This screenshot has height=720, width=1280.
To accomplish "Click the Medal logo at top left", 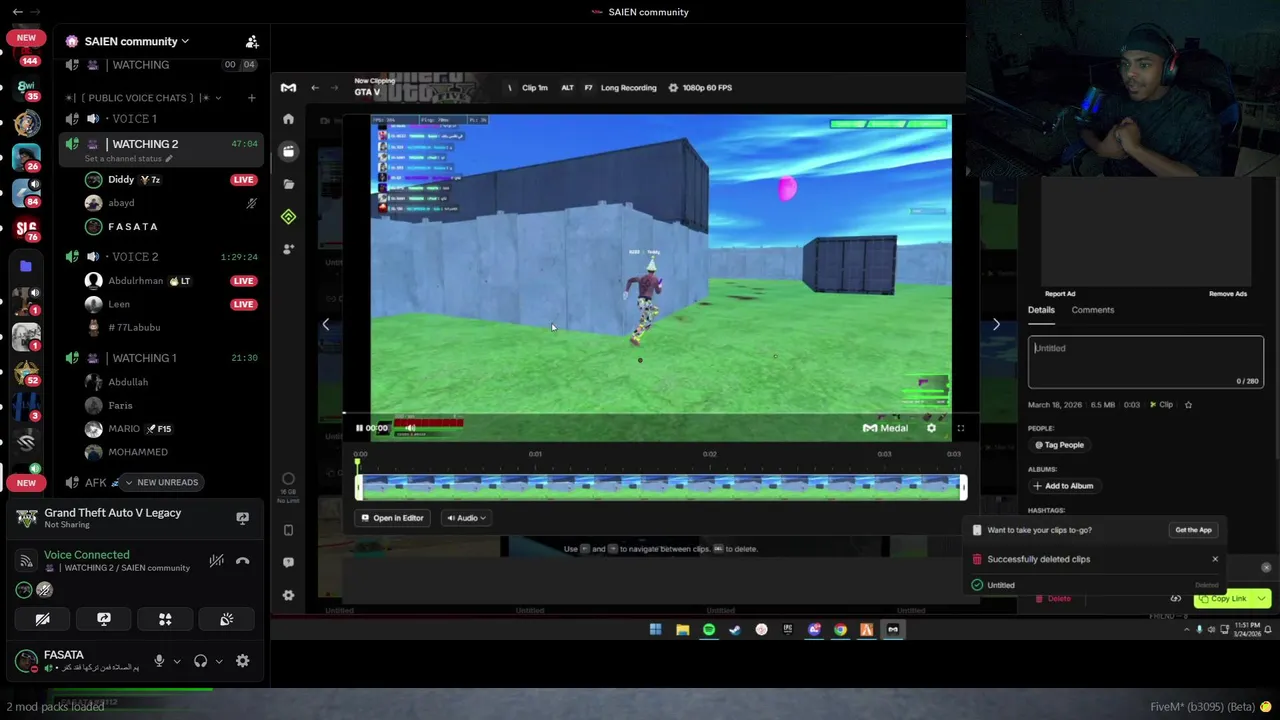I will 288,87.
